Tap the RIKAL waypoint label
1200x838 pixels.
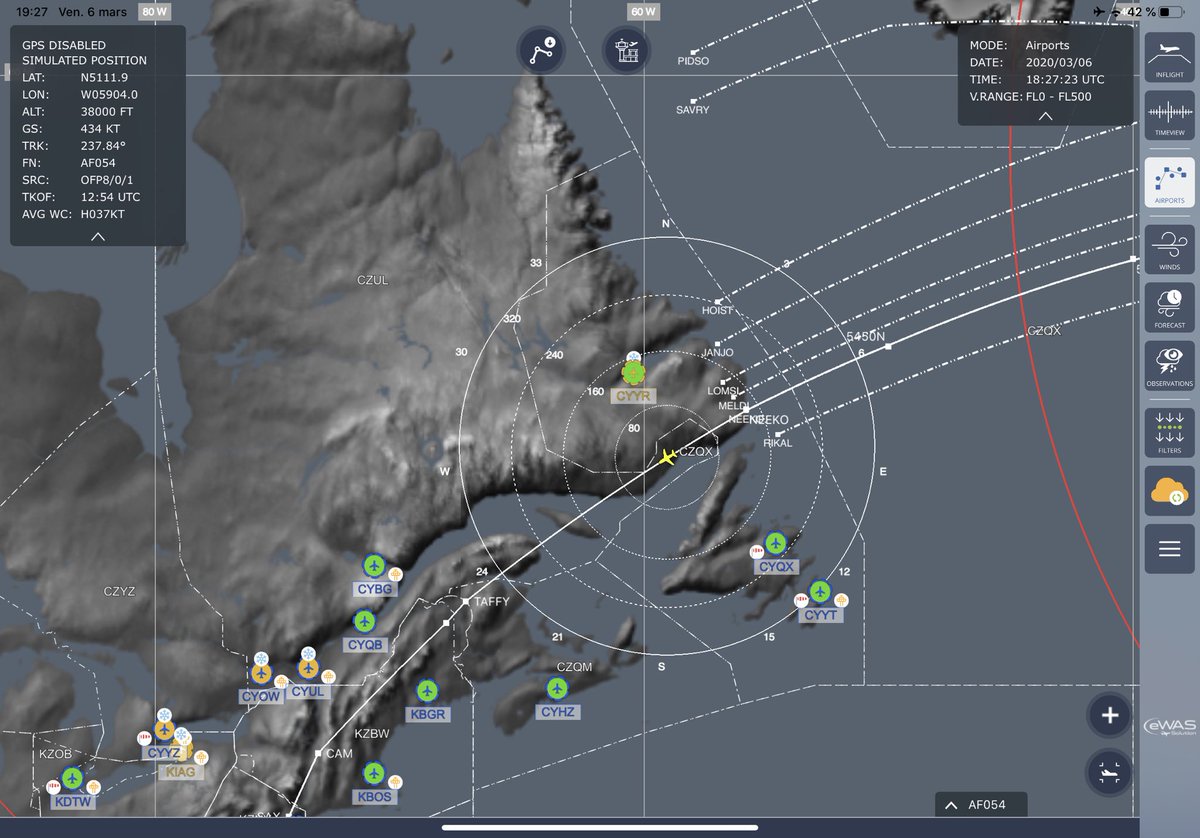777,442
